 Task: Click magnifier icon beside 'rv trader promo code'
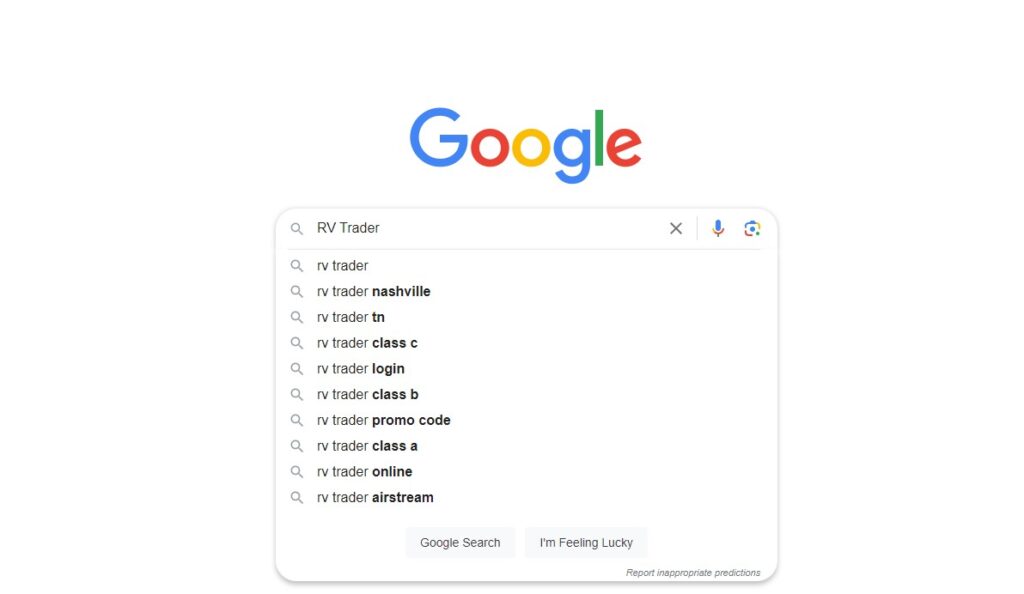pyautogui.click(x=296, y=420)
